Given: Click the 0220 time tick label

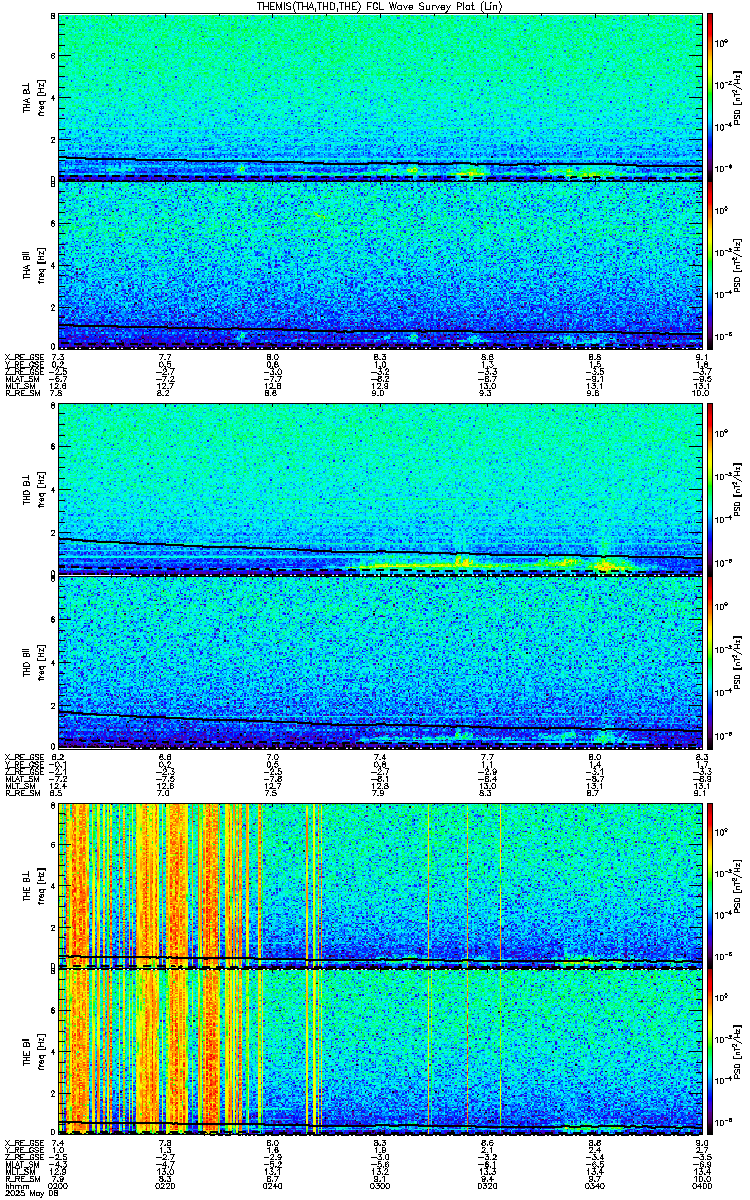Looking at the screenshot, I should [x=166, y=1185].
